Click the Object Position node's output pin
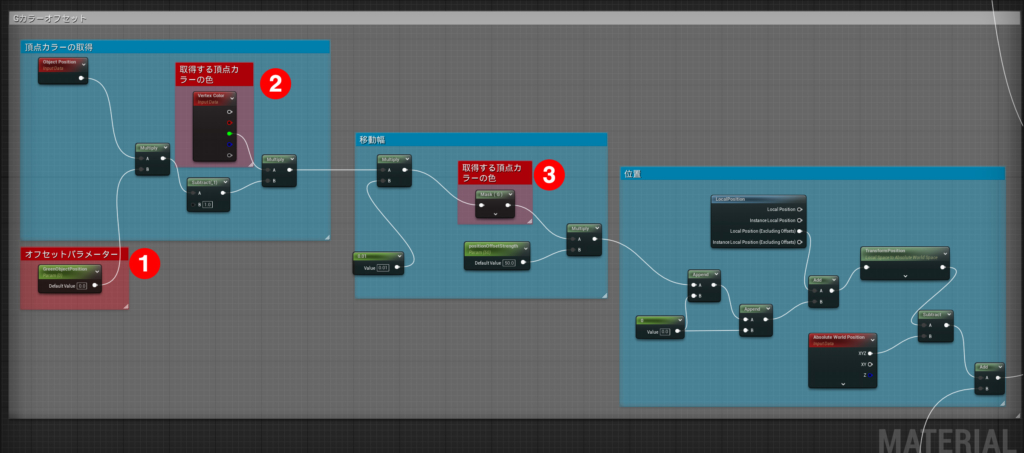 pos(81,78)
